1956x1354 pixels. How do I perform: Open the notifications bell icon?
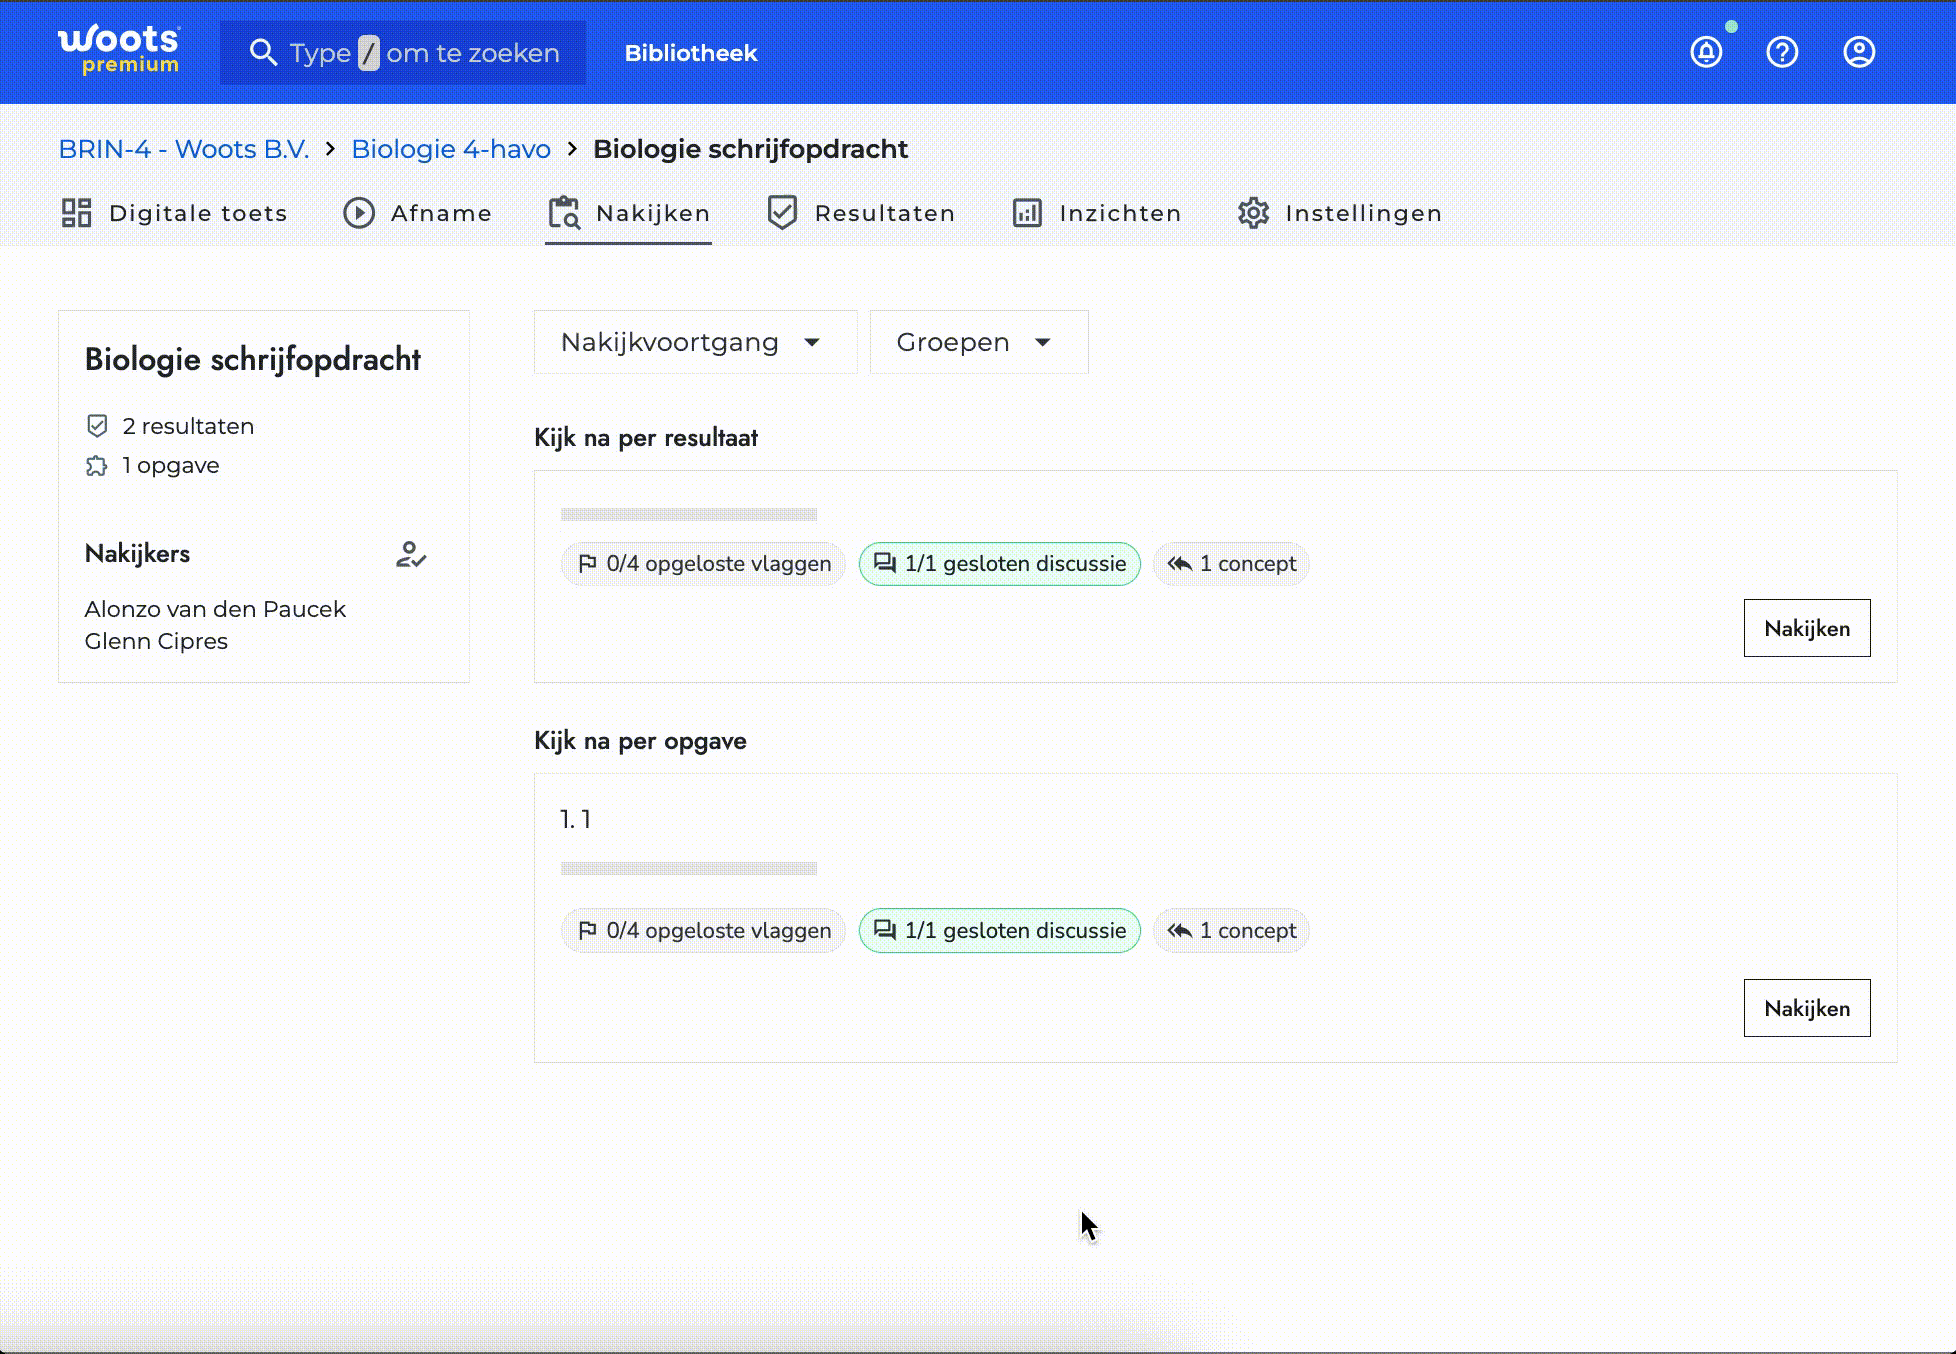coord(1706,52)
